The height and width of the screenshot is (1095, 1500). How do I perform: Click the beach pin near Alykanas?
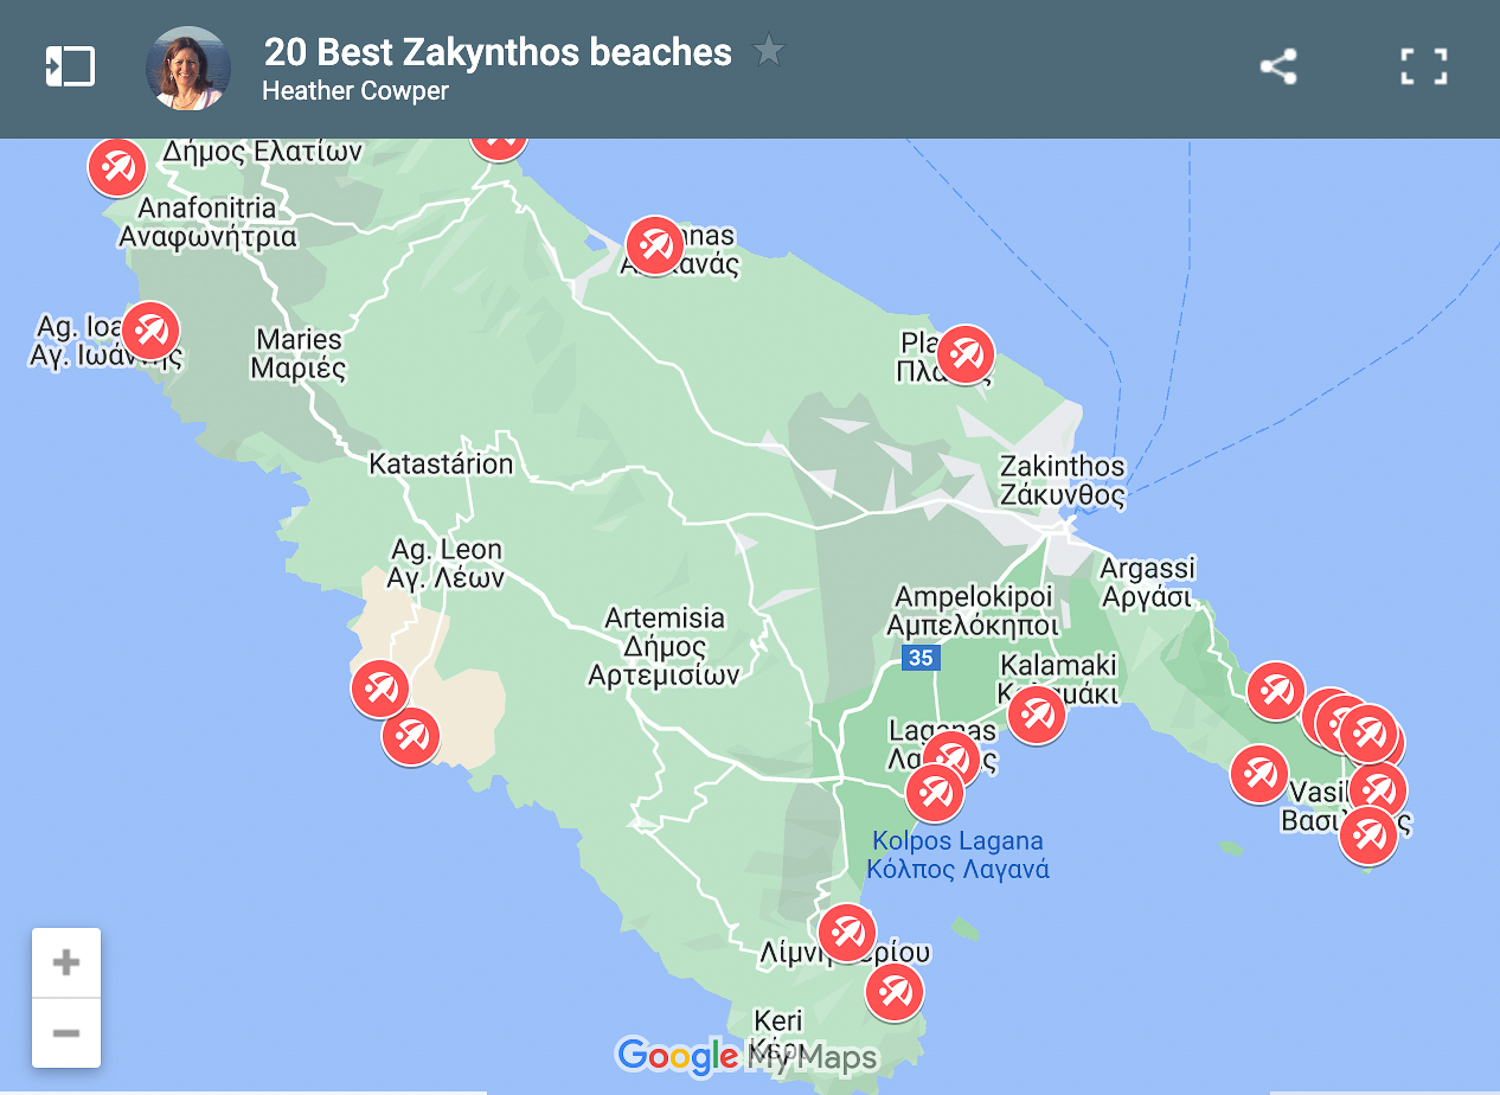click(x=655, y=245)
